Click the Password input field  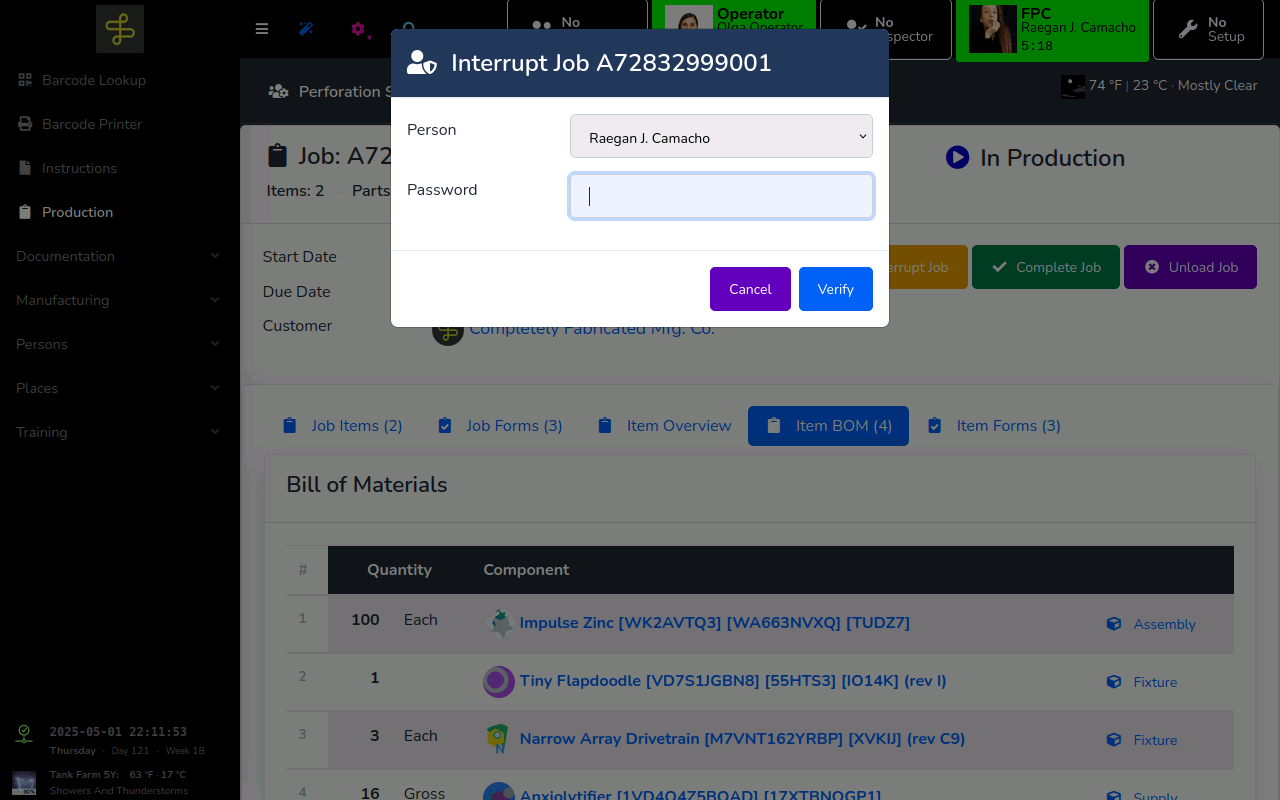pyautogui.click(x=721, y=196)
